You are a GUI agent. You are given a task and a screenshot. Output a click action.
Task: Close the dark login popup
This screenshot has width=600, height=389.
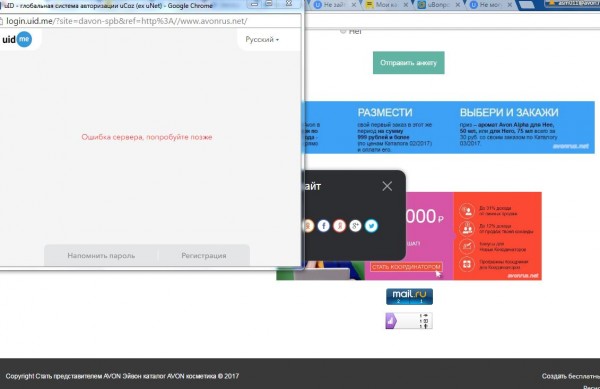point(387,186)
